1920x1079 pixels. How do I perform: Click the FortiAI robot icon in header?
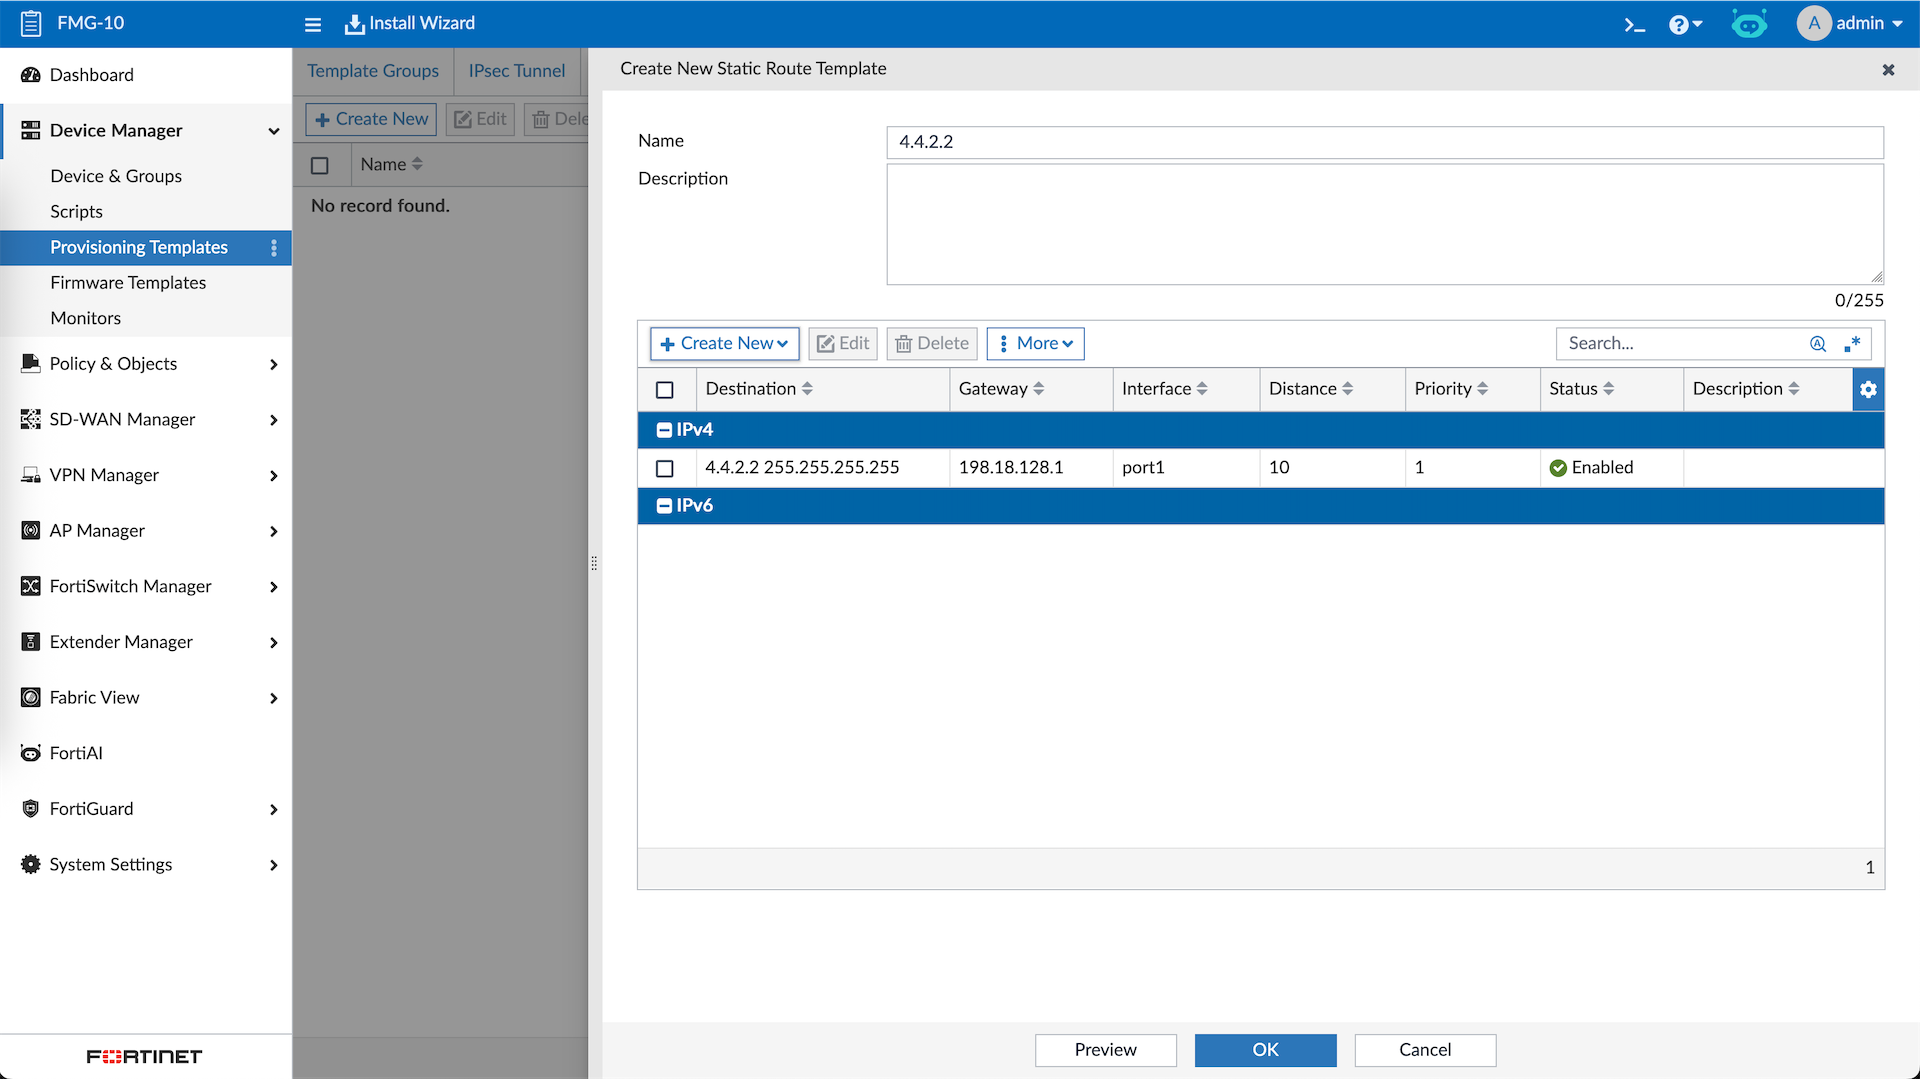coord(1749,24)
